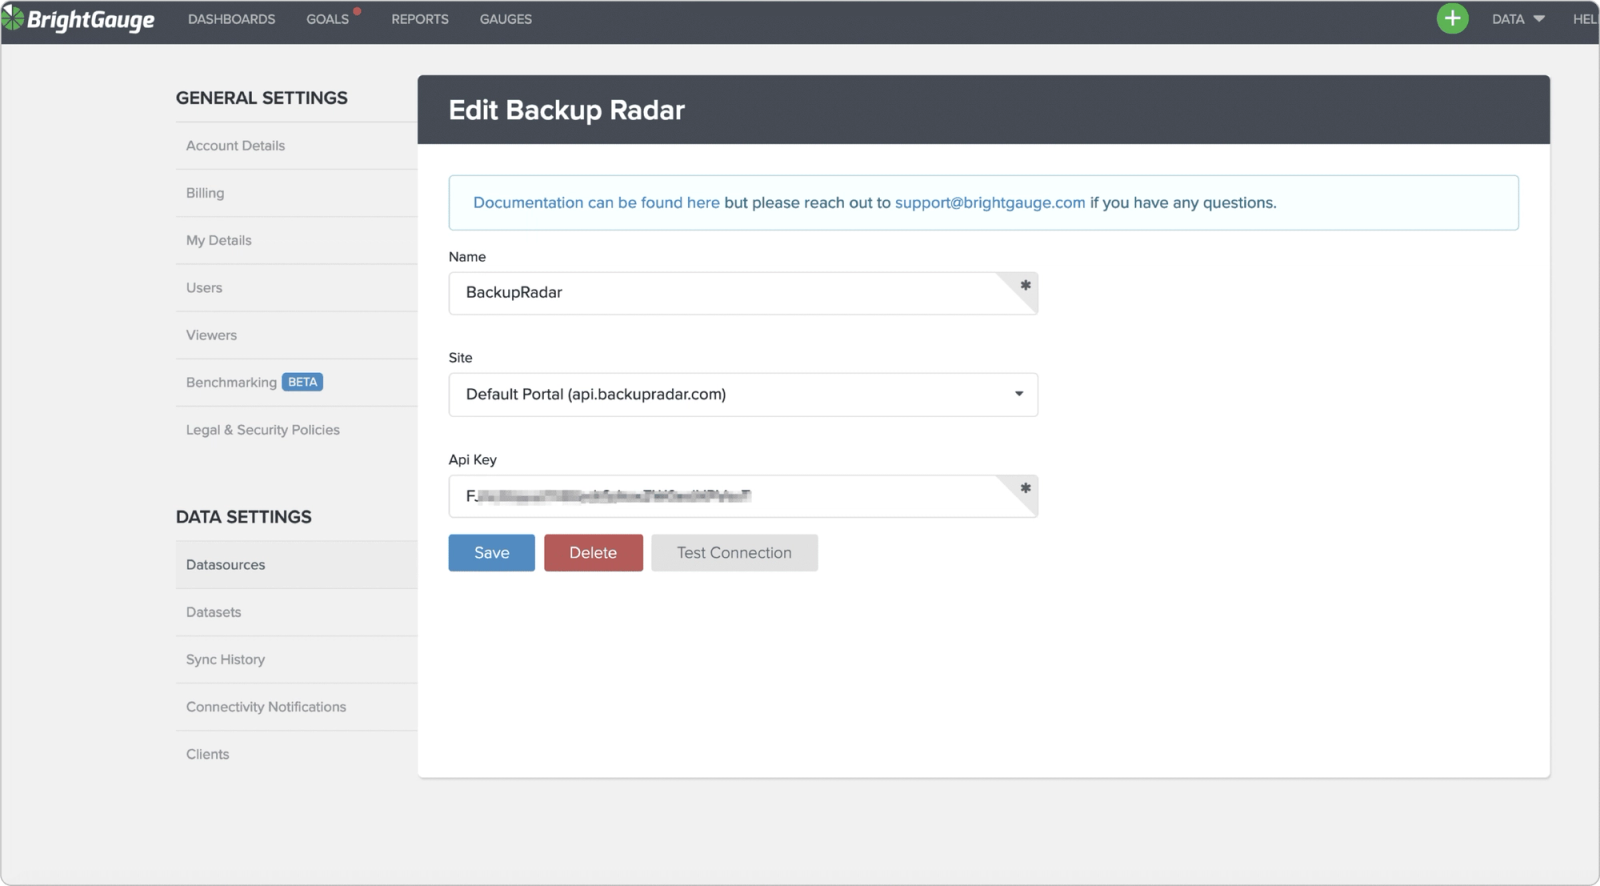The image size is (1600, 886).
Task: Click the BETA badge beside Benchmarking
Action: point(302,382)
